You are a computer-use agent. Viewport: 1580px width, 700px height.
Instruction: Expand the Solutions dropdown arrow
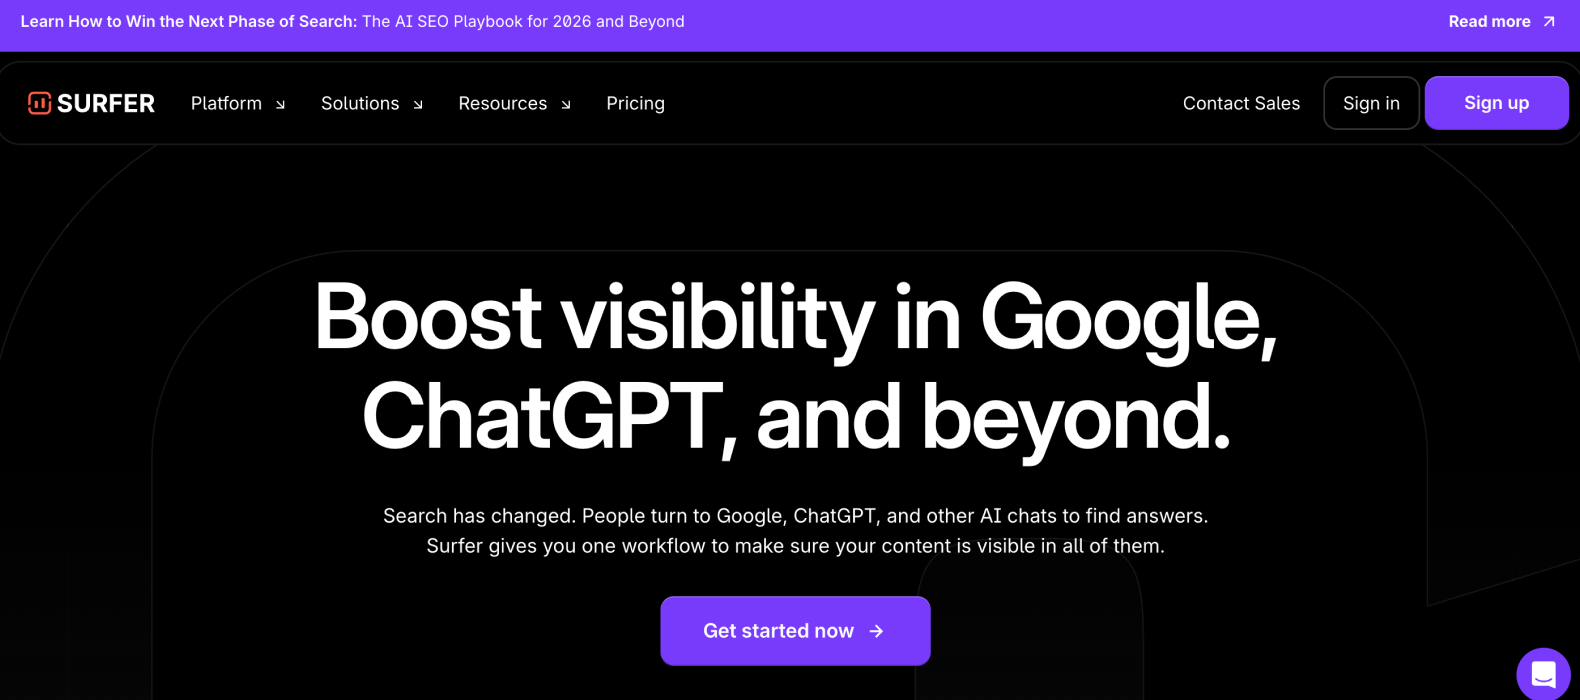pyautogui.click(x=418, y=104)
